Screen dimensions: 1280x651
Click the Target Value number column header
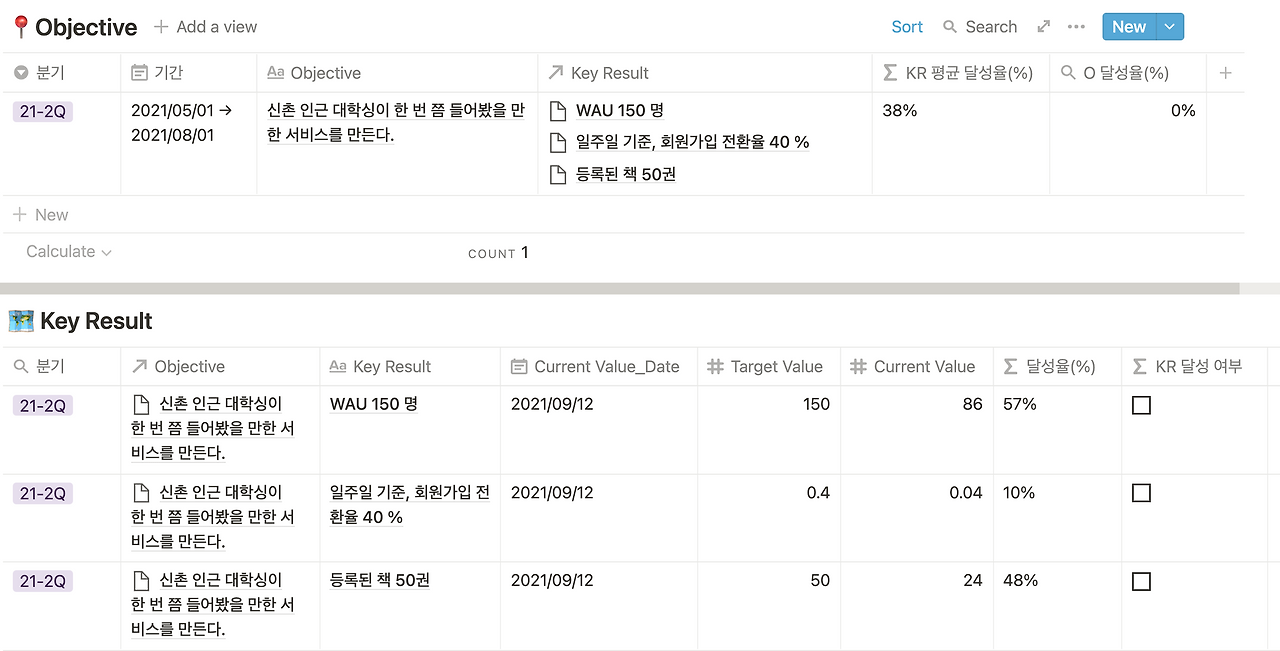[768, 367]
